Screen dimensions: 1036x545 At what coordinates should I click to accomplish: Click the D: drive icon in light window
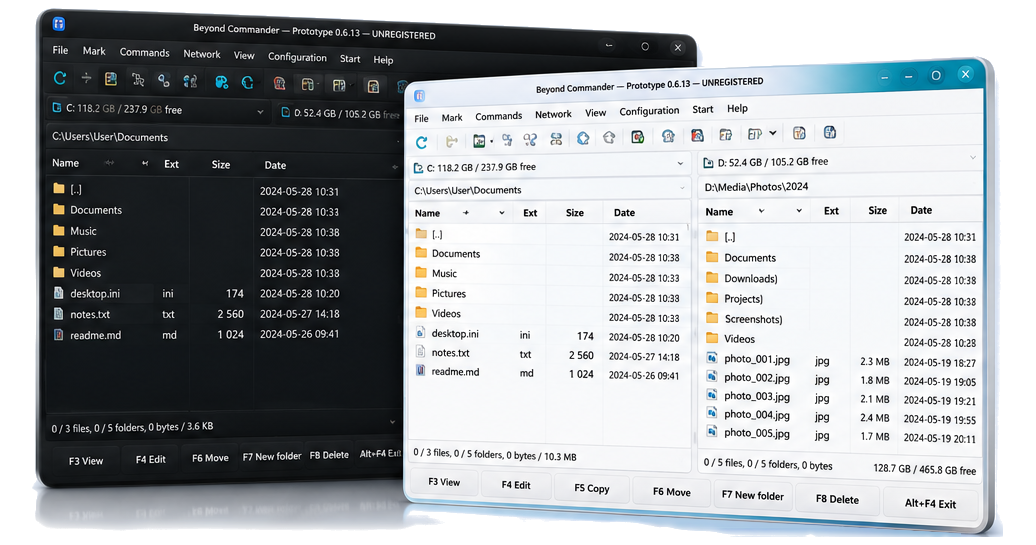[708, 163]
